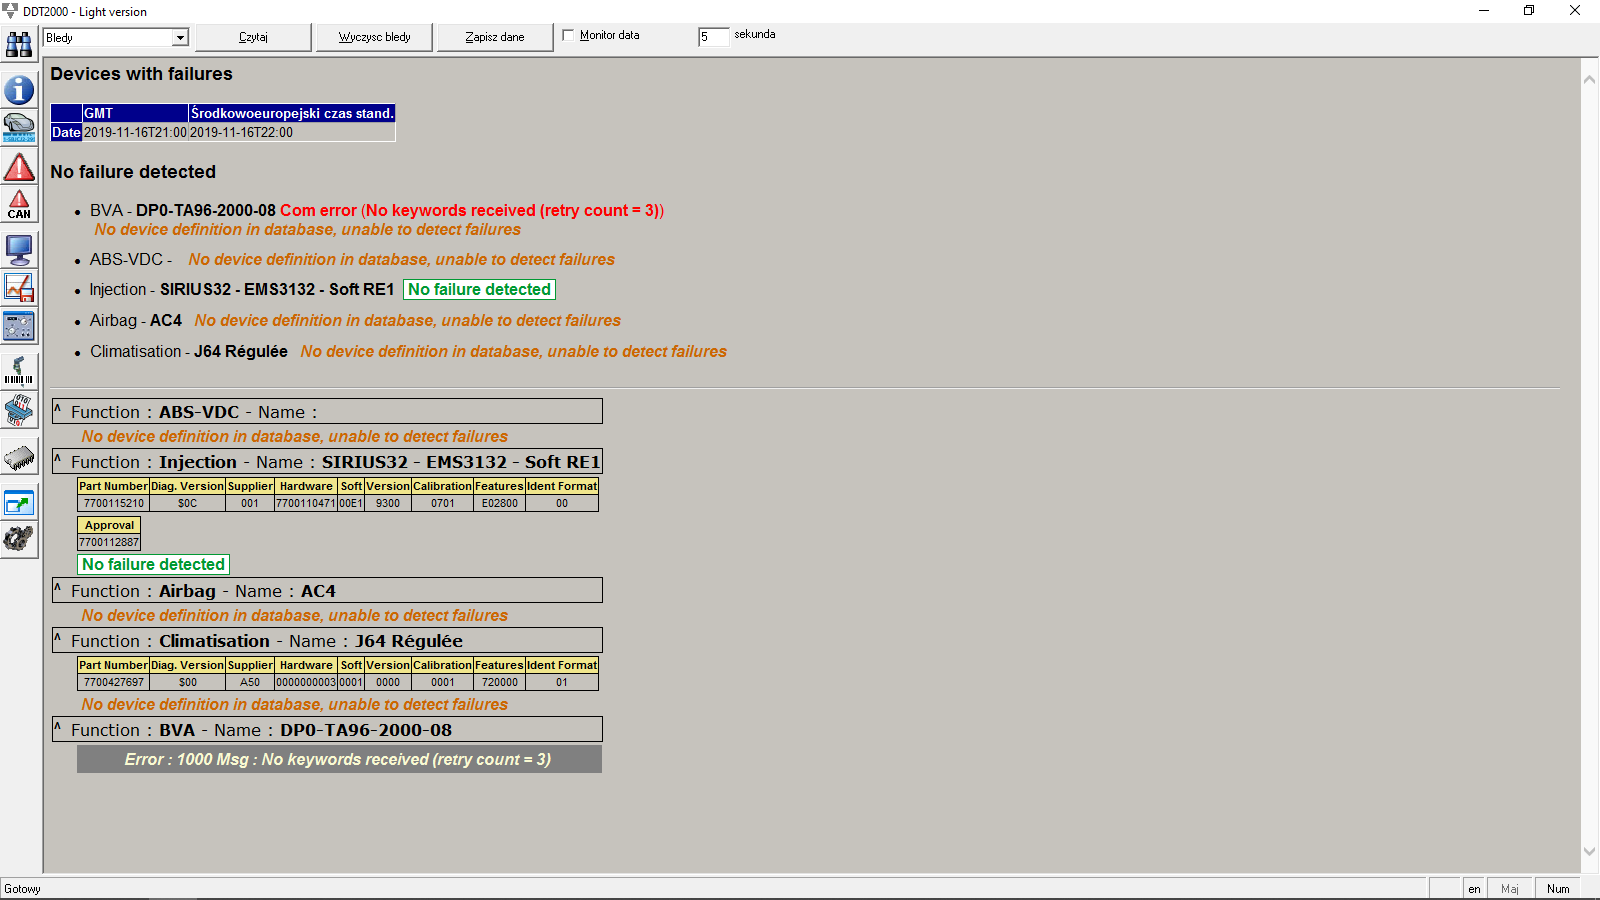The image size is (1600, 900).
Task: Collapse the ABS-VDC function section
Action: [x=57, y=409]
